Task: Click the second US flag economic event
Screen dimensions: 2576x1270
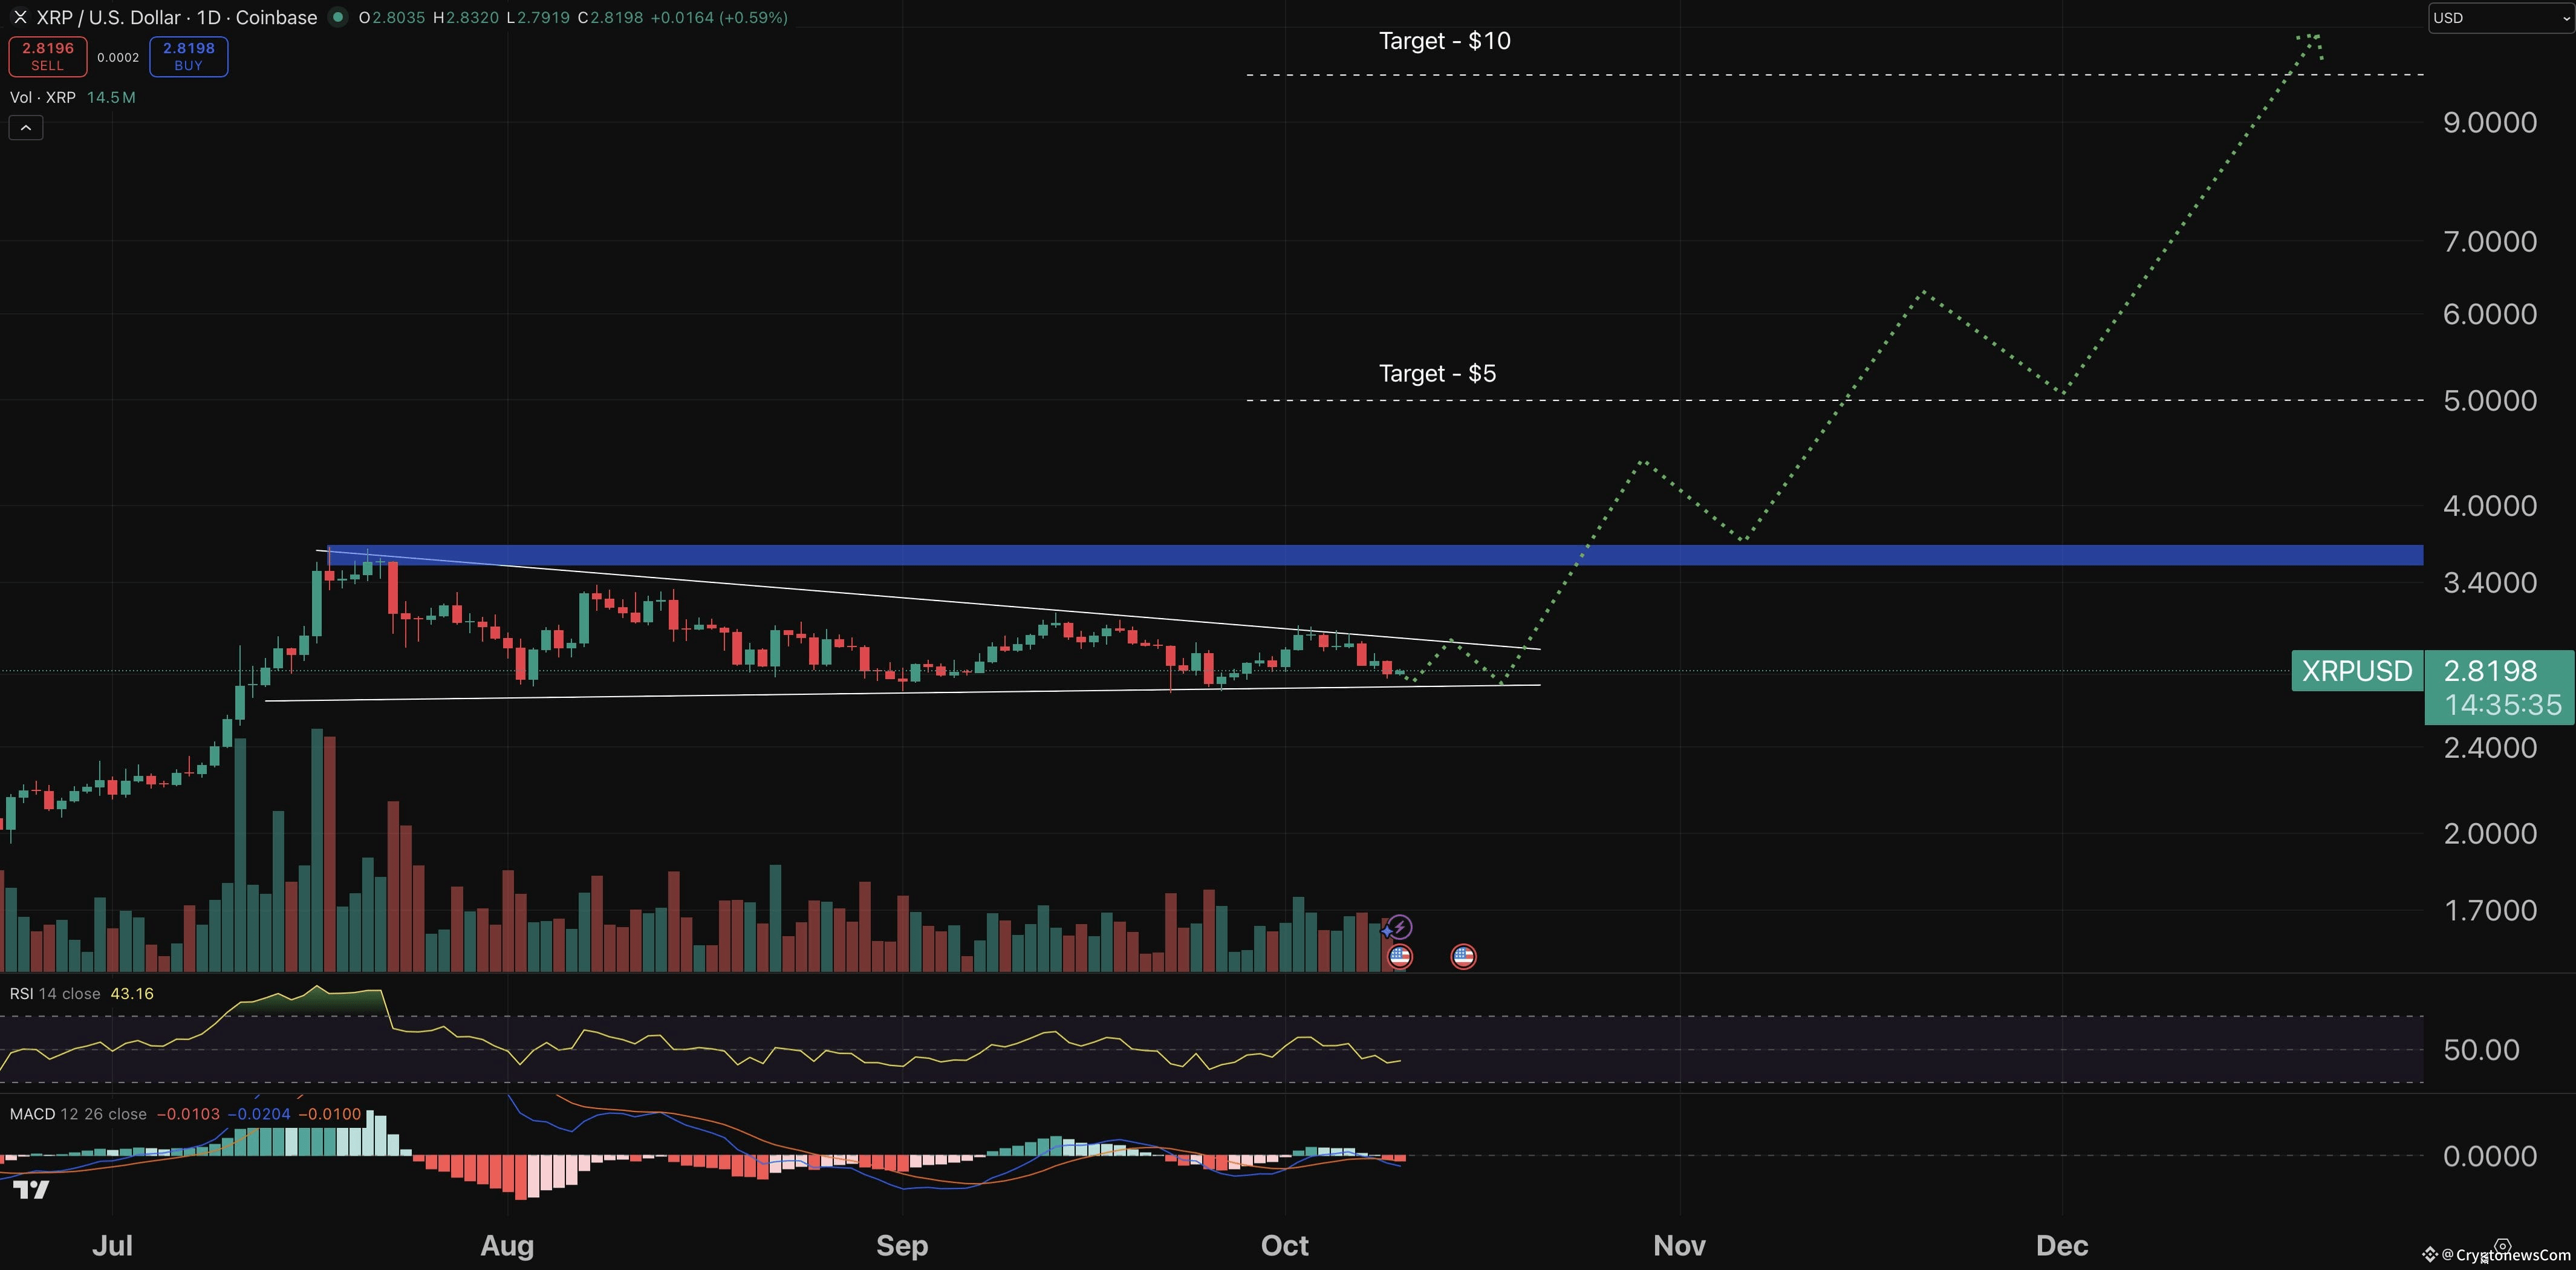Action: (1463, 957)
